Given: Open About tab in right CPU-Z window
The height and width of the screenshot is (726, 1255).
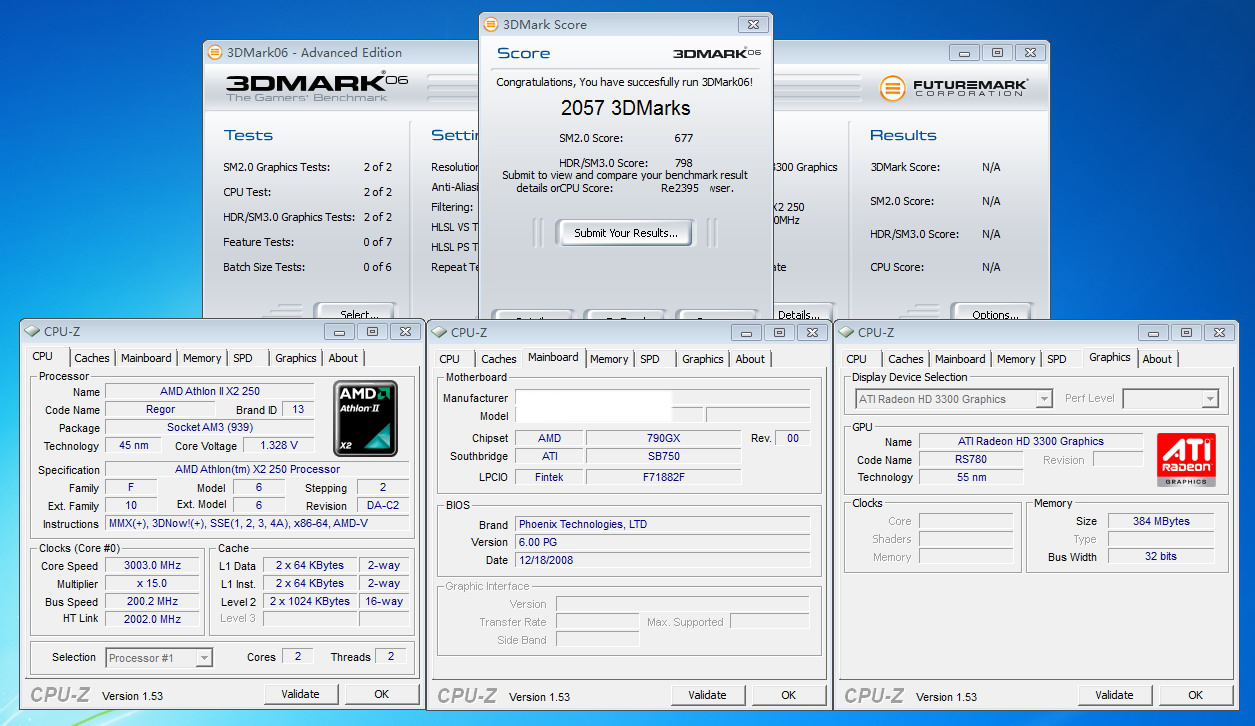Looking at the screenshot, I should [1157, 359].
